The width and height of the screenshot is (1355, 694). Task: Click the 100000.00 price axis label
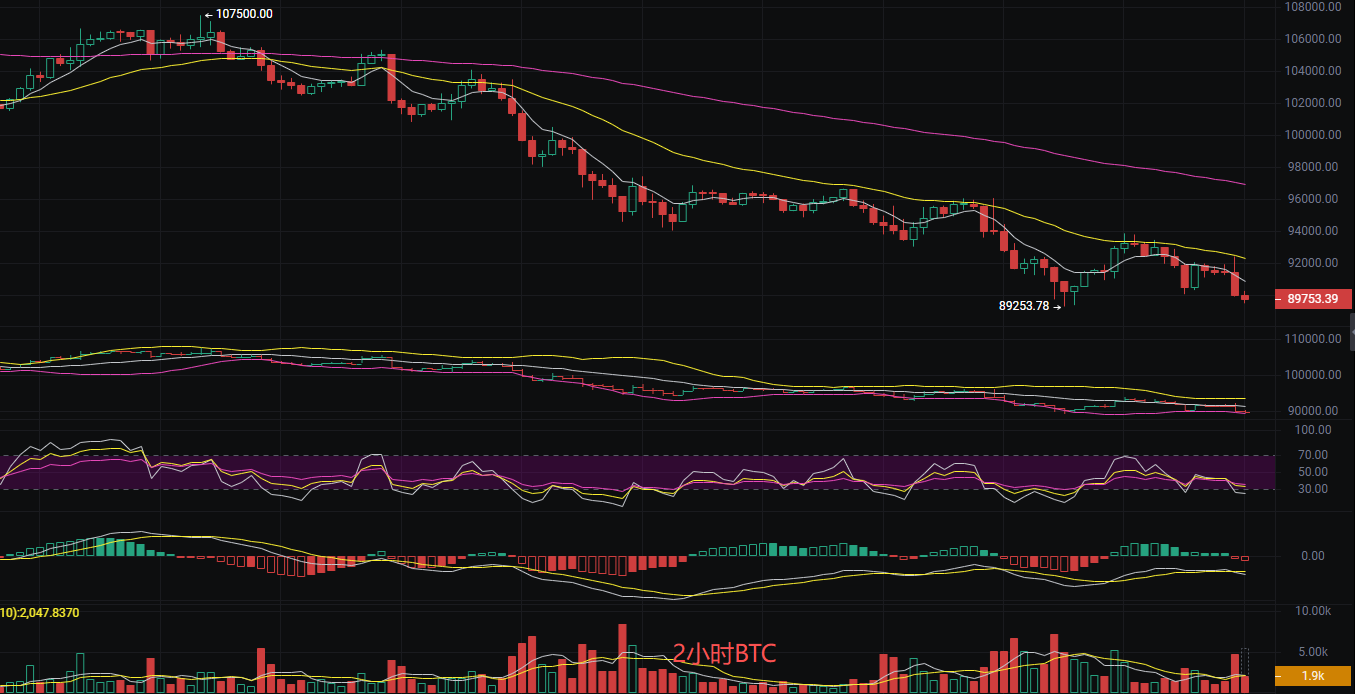click(x=1311, y=135)
